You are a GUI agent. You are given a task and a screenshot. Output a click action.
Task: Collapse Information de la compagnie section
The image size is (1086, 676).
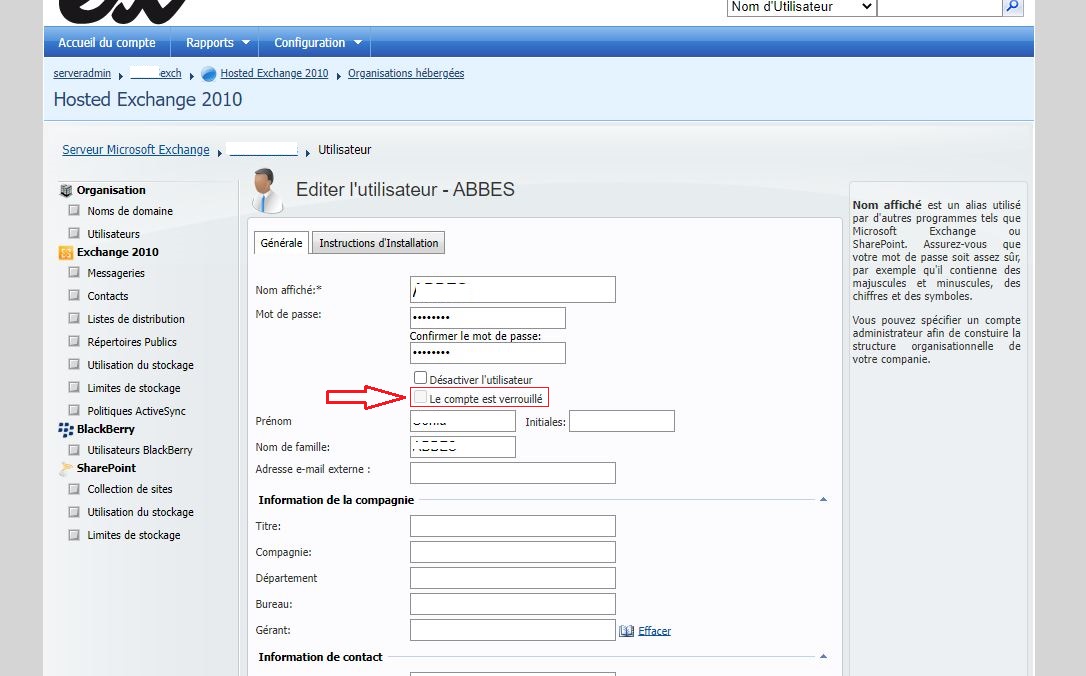[823, 499]
